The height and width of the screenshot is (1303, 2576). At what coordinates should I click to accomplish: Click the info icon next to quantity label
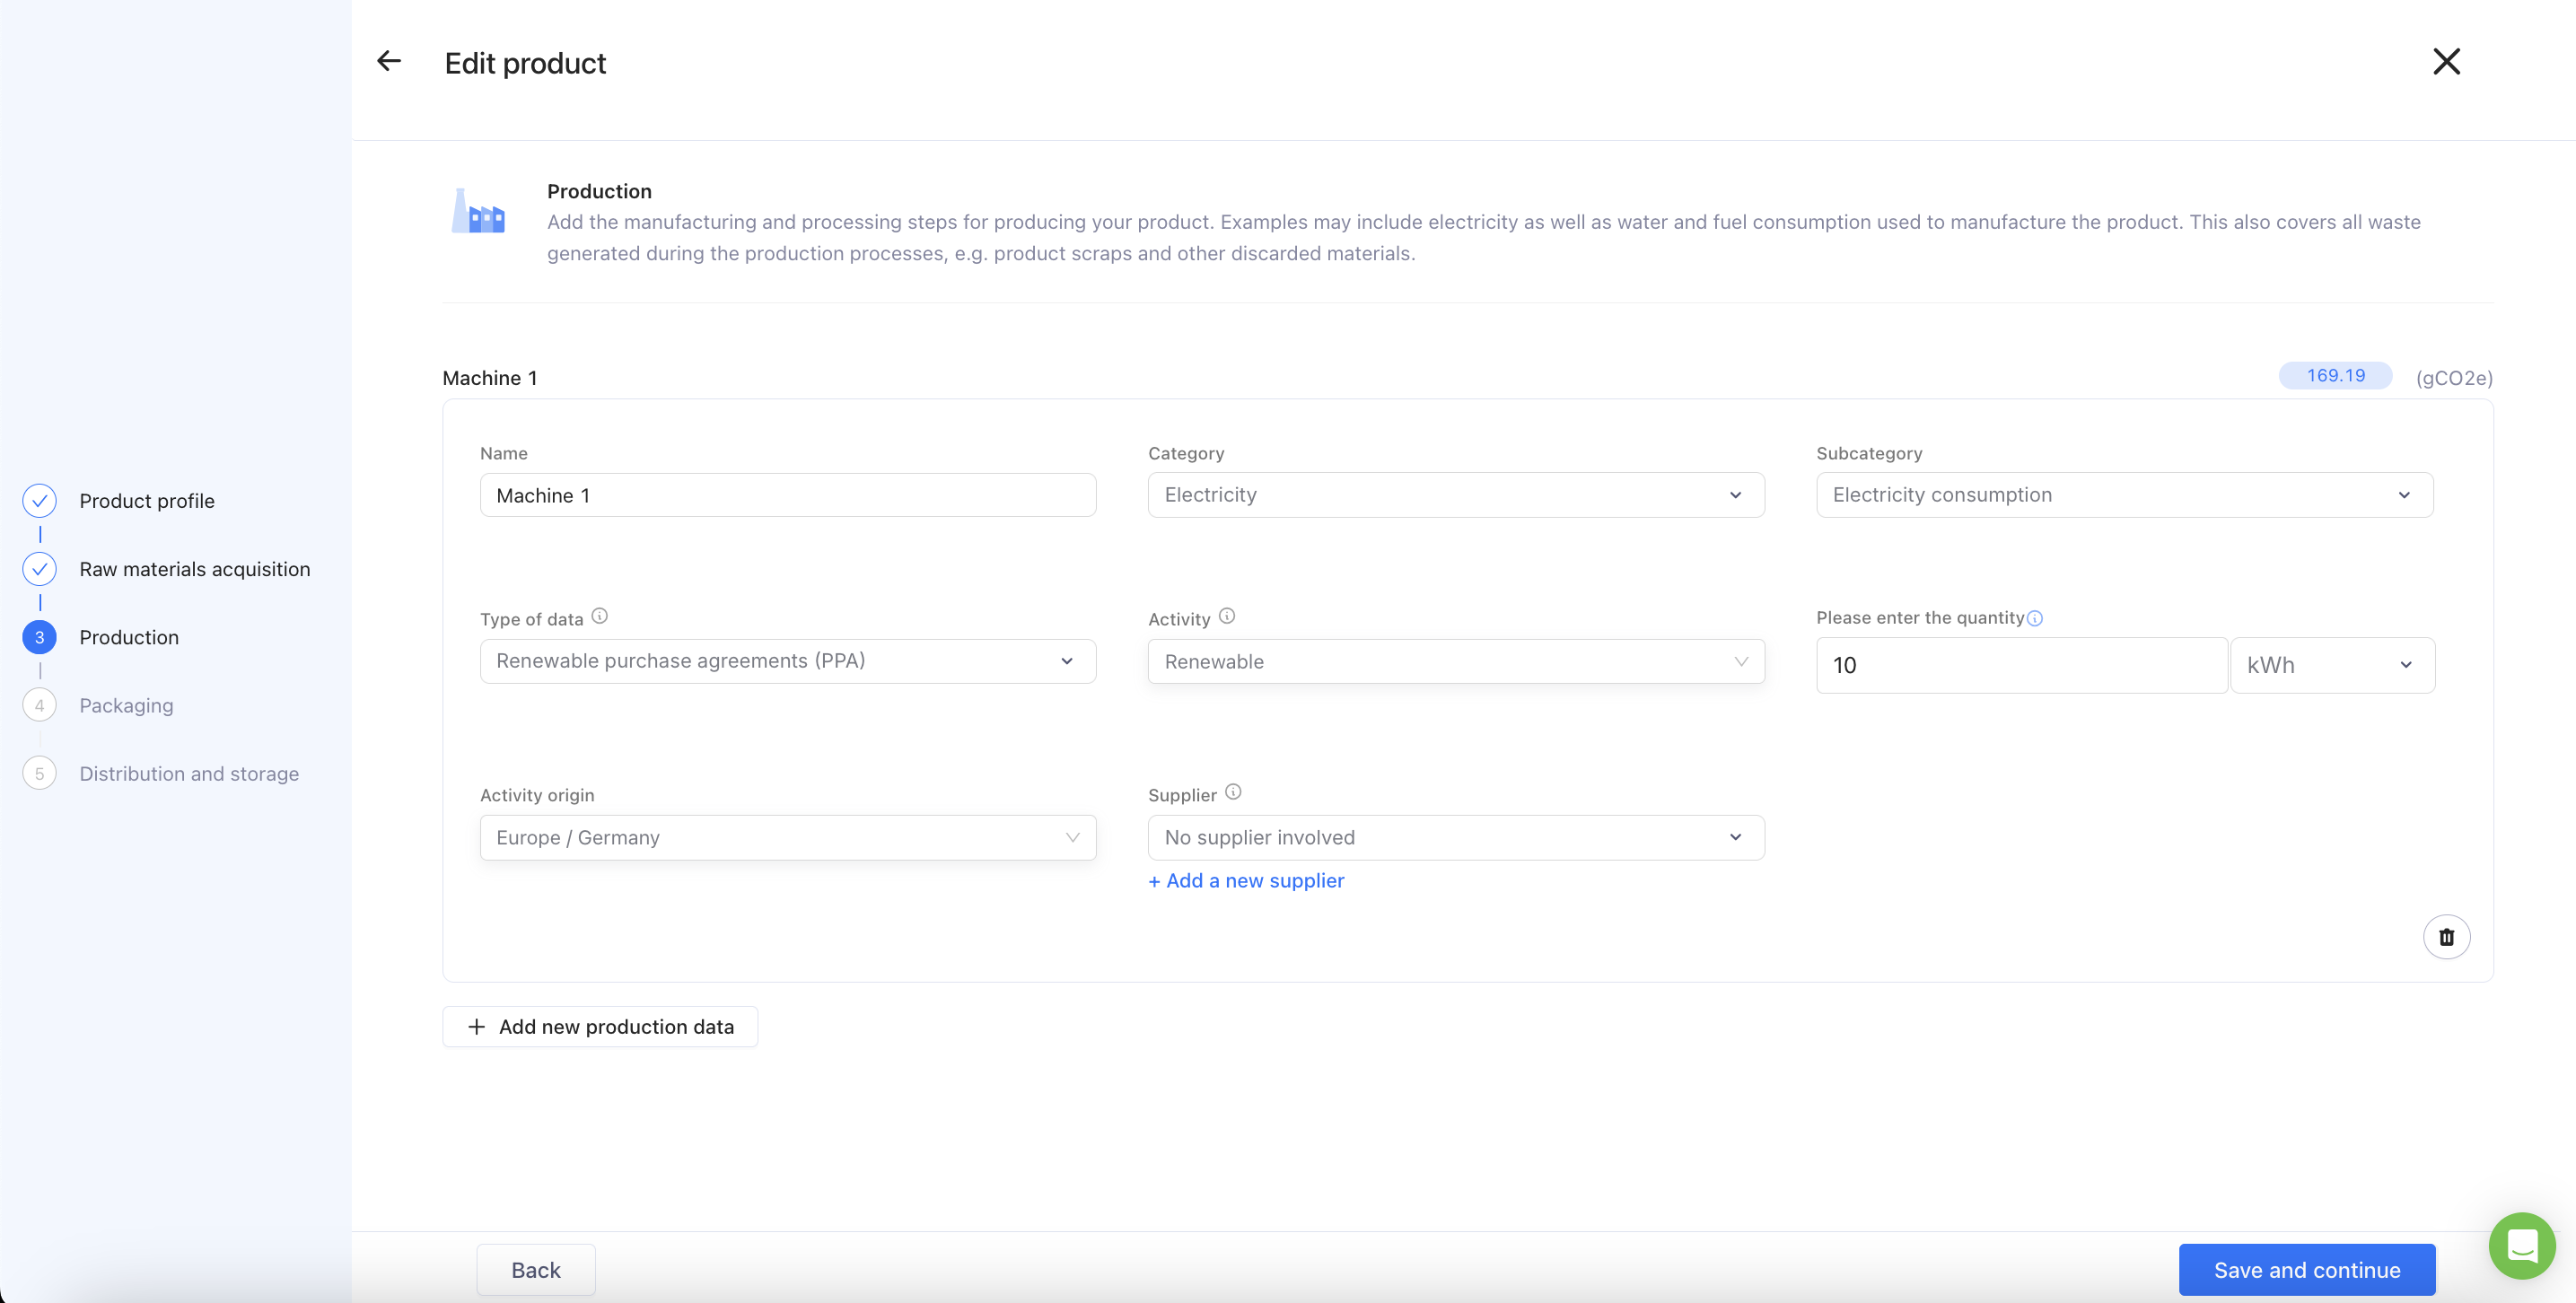coord(2035,619)
